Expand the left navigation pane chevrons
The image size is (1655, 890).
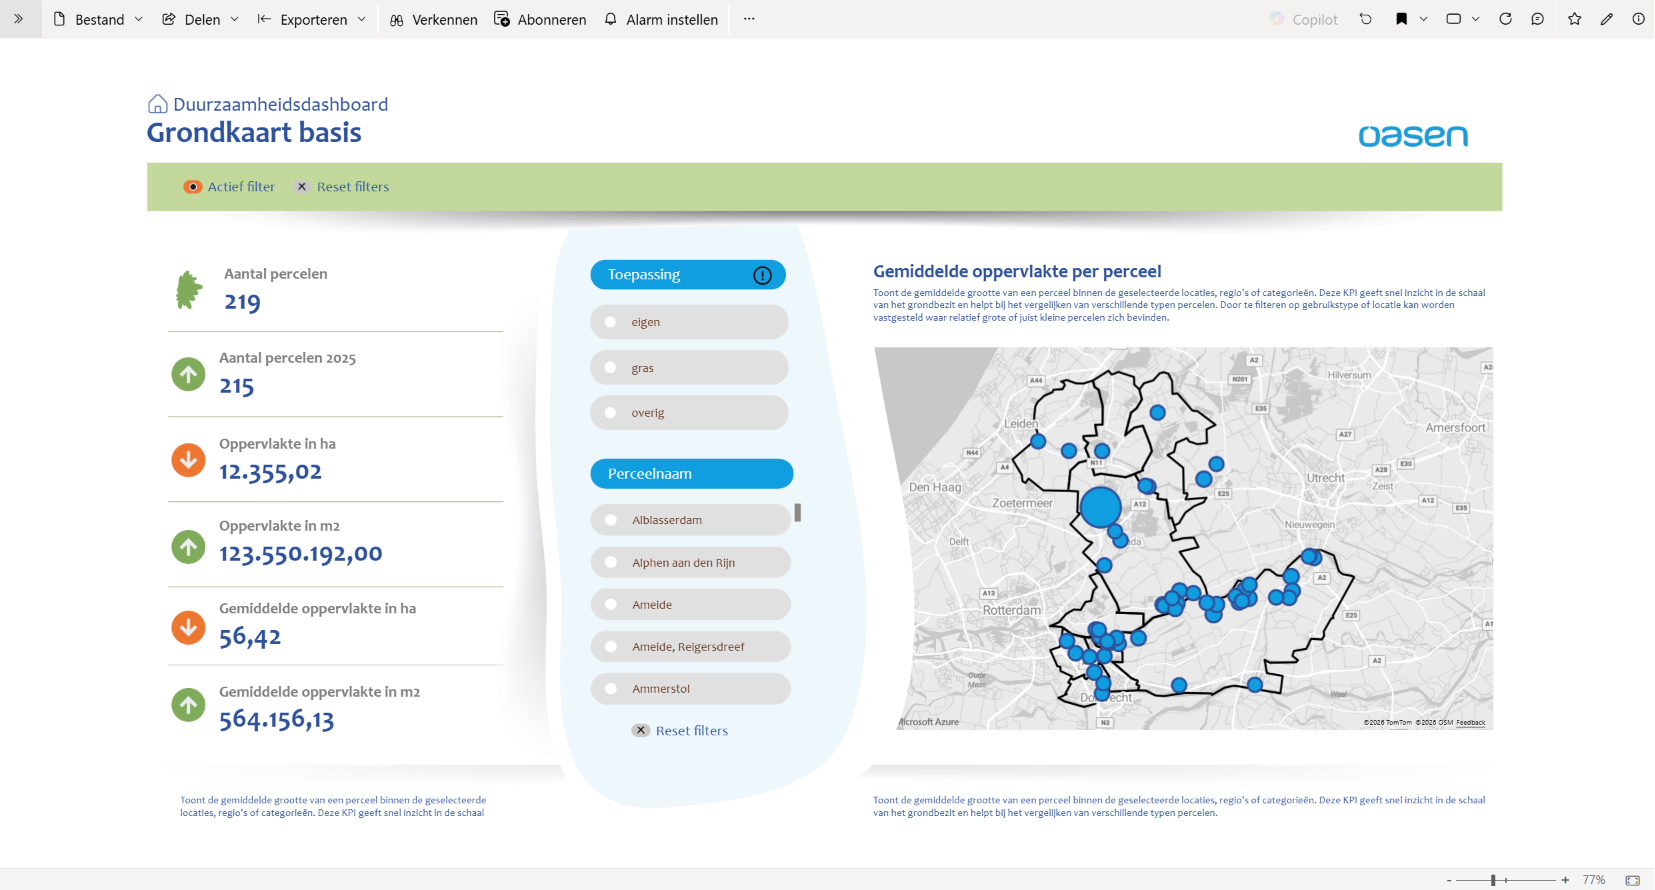click(18, 19)
